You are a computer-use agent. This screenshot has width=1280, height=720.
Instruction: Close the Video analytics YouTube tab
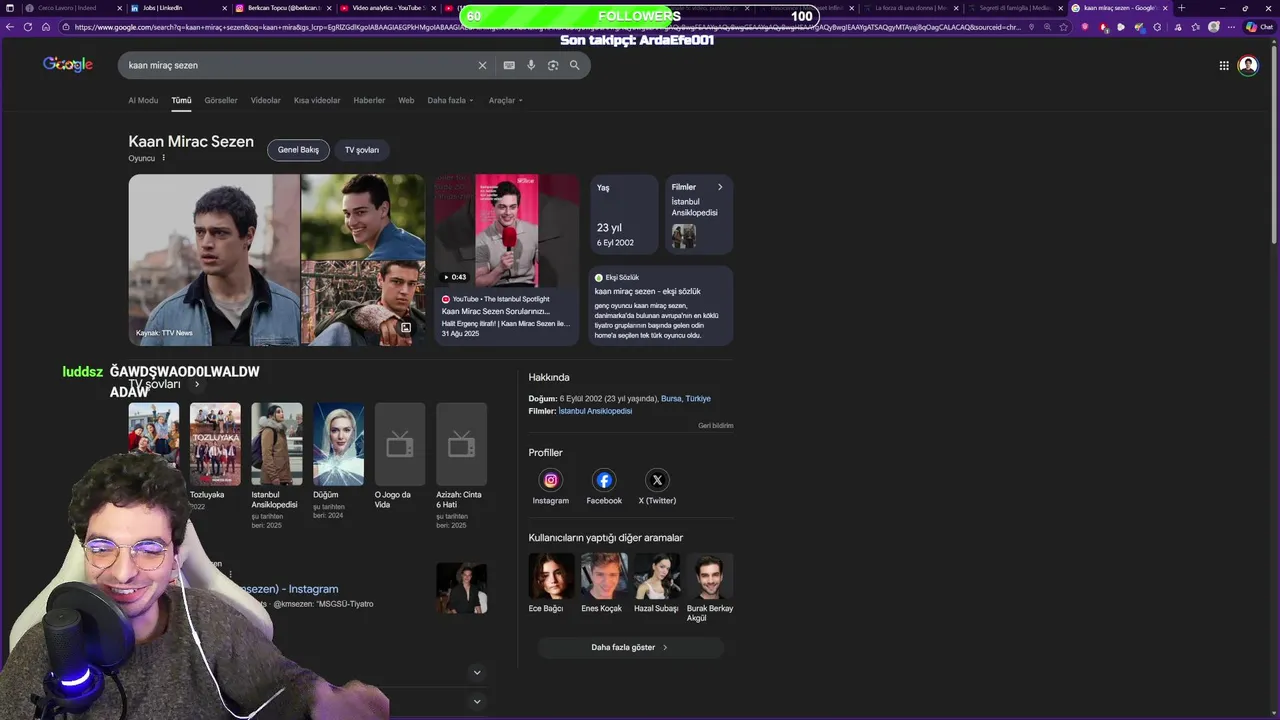434,8
